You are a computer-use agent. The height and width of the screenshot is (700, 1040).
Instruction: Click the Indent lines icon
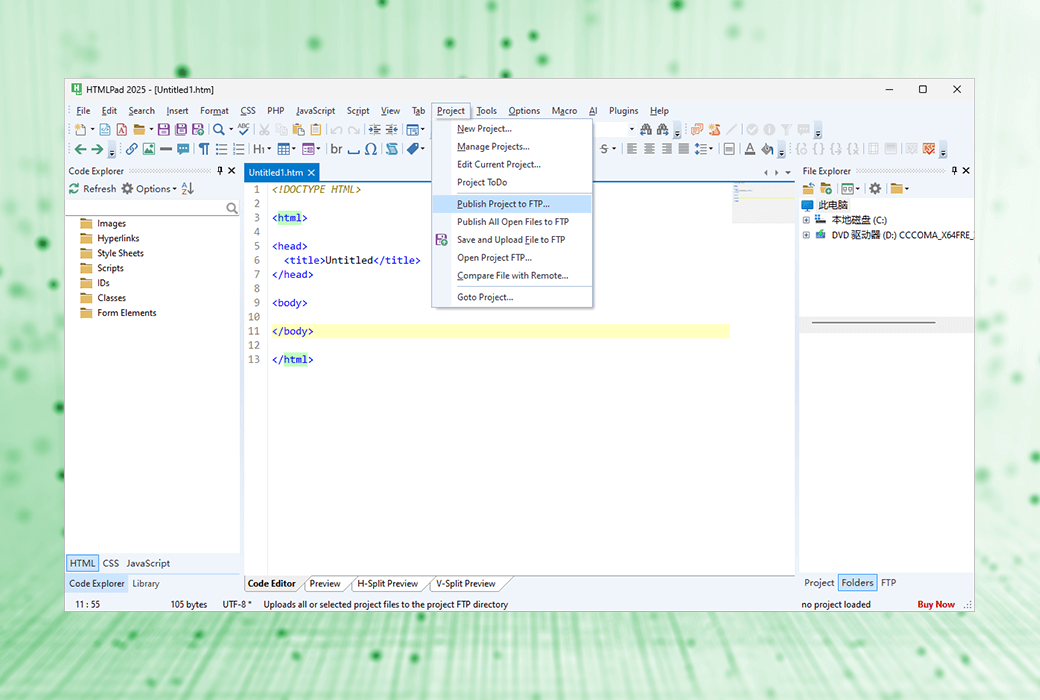[x=375, y=129]
